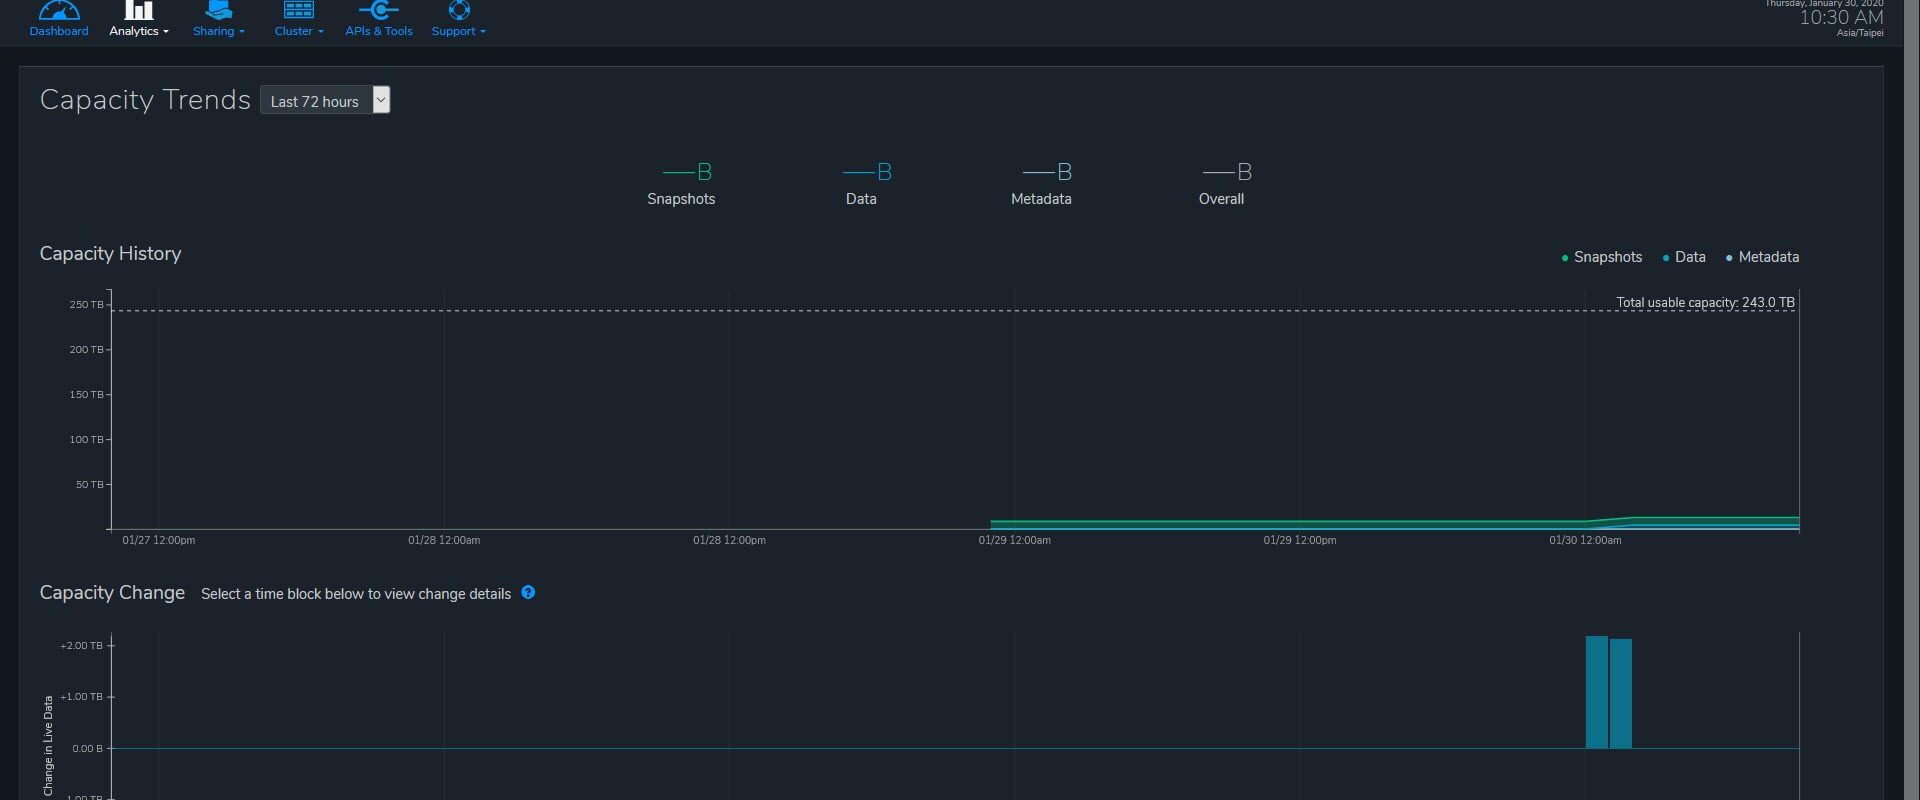Click the '01/28 12:00am' axis label
This screenshot has width=1920, height=800.
click(x=444, y=540)
